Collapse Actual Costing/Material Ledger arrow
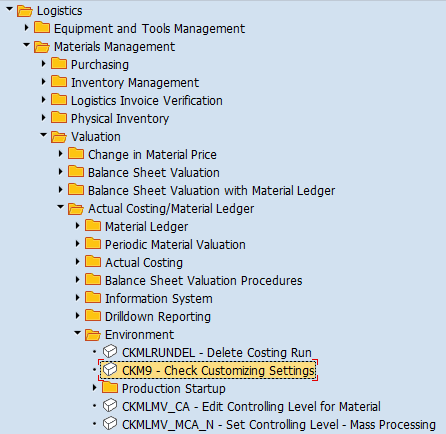Viewport: 446px width, 434px height. (x=61, y=207)
